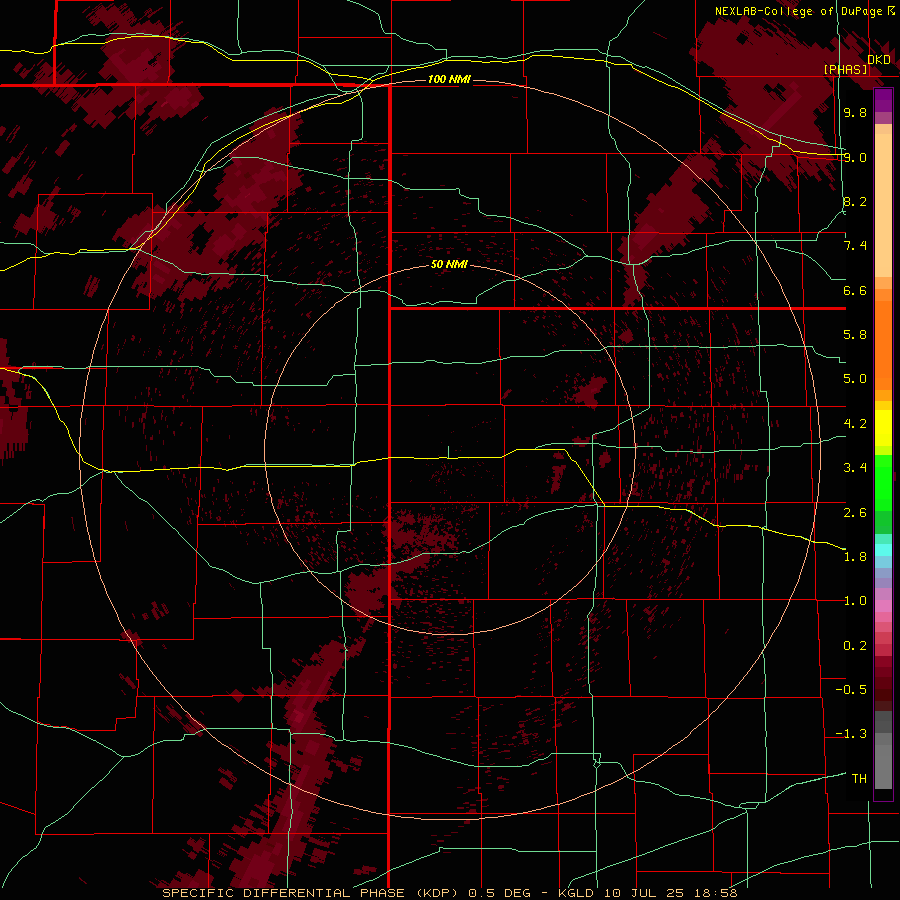900x900 pixels.
Task: Click the purple band topping the color scale
Action: click(x=883, y=100)
